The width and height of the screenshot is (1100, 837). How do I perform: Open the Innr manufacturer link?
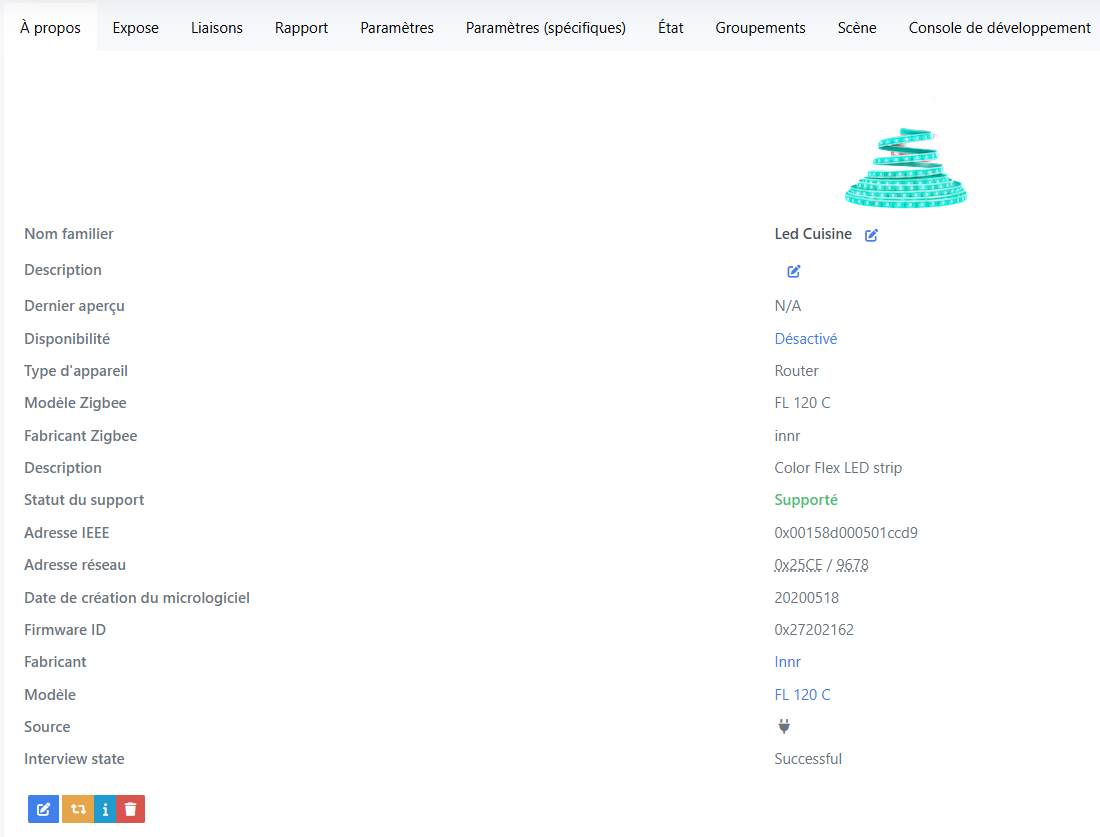click(x=787, y=662)
